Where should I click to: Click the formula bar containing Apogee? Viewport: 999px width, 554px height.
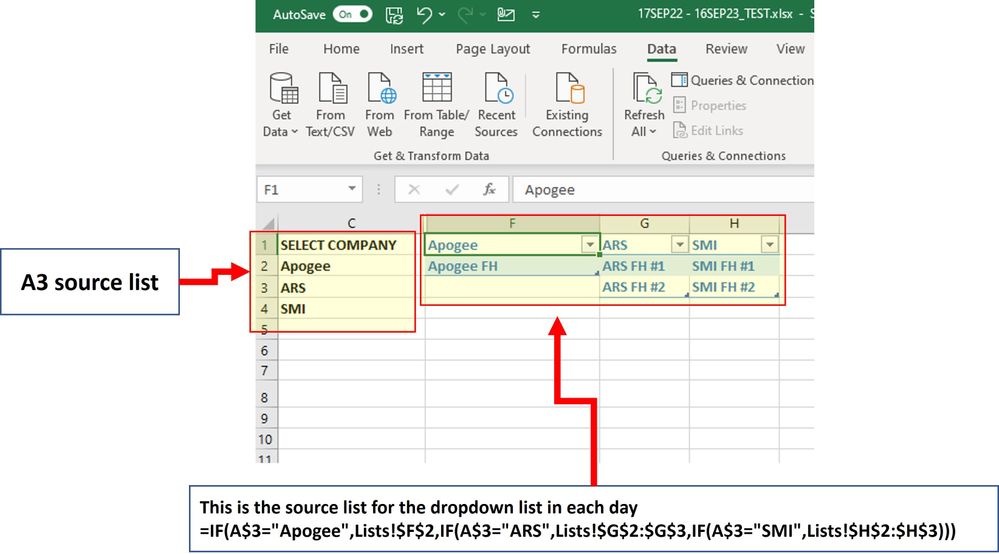tap(663, 189)
